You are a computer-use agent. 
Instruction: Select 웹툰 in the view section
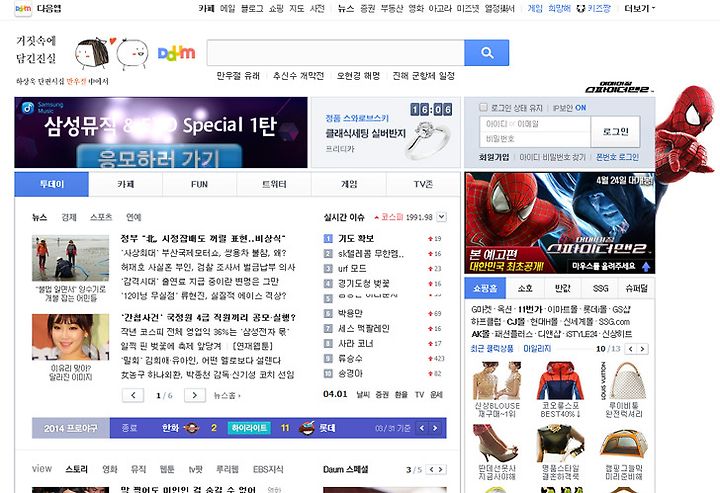coord(167,470)
